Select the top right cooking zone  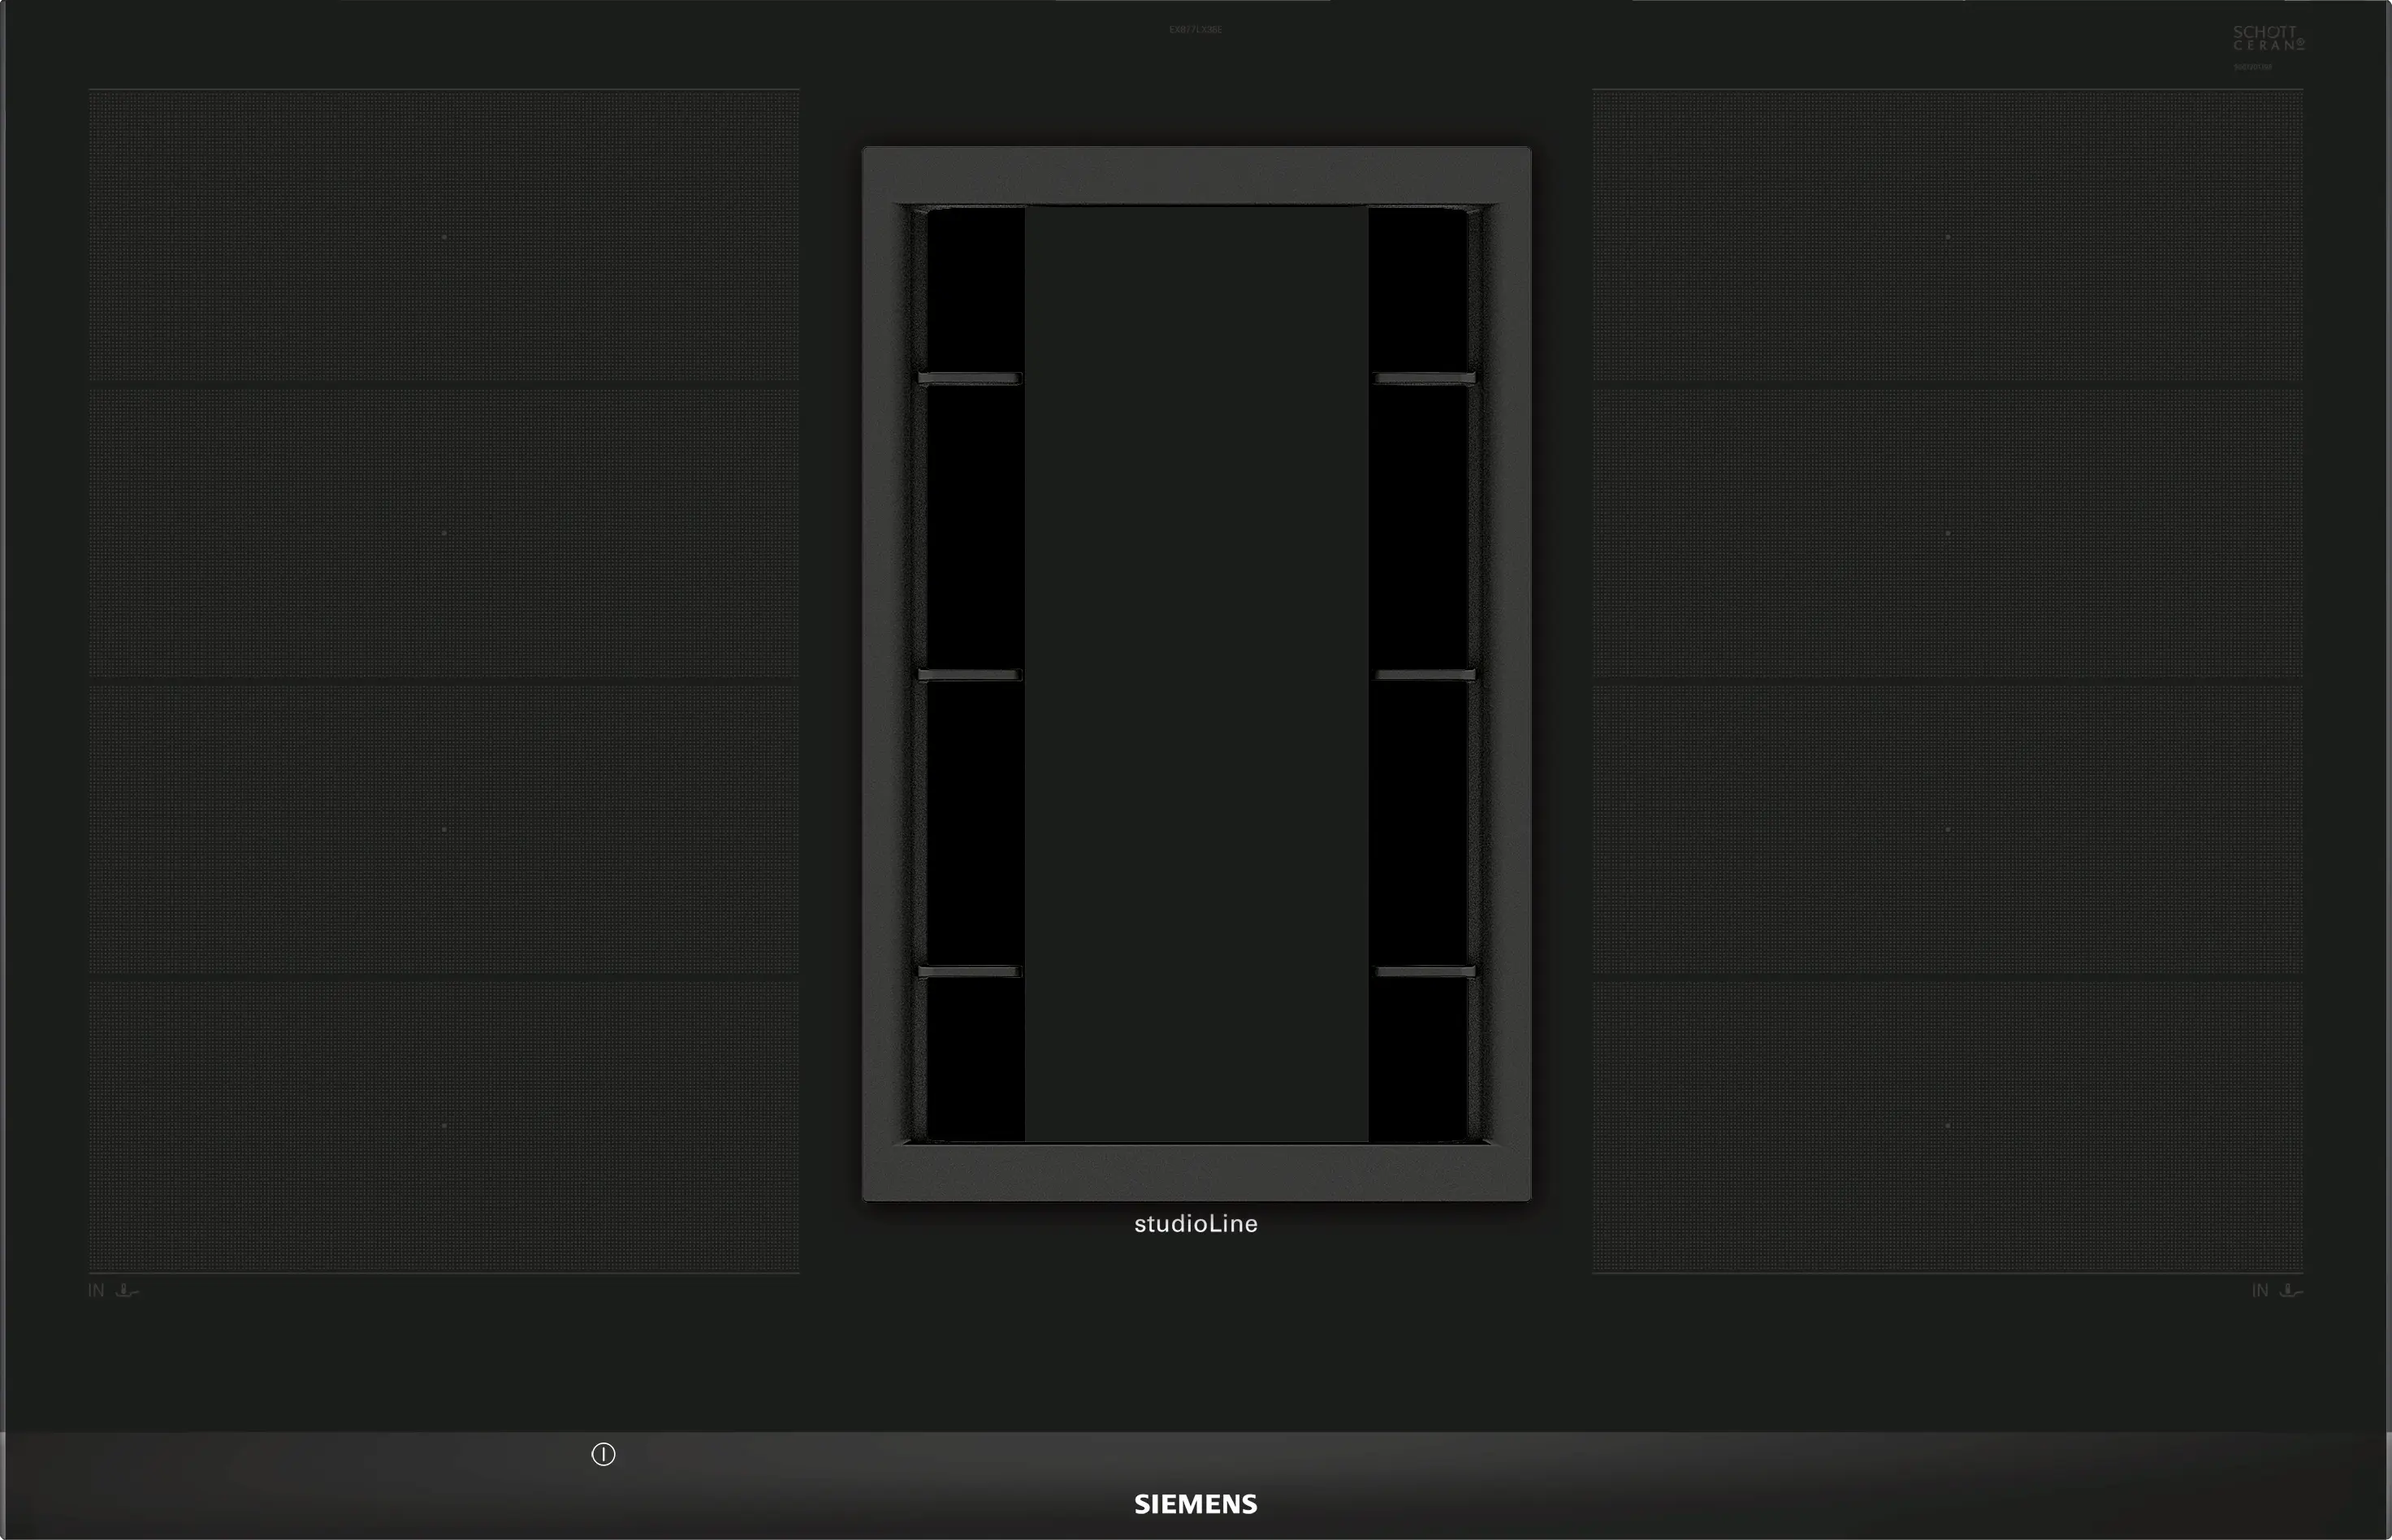[x=1947, y=237]
